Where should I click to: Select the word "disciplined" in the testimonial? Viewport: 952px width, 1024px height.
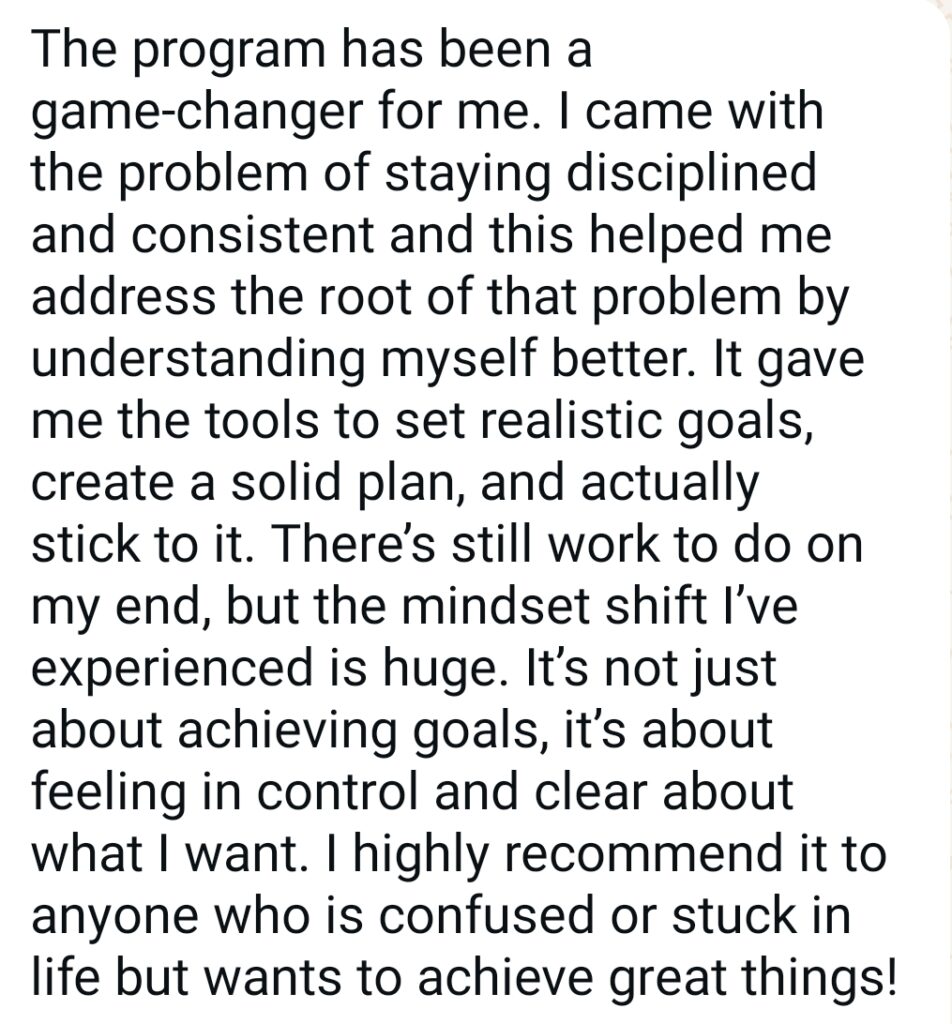click(691, 174)
